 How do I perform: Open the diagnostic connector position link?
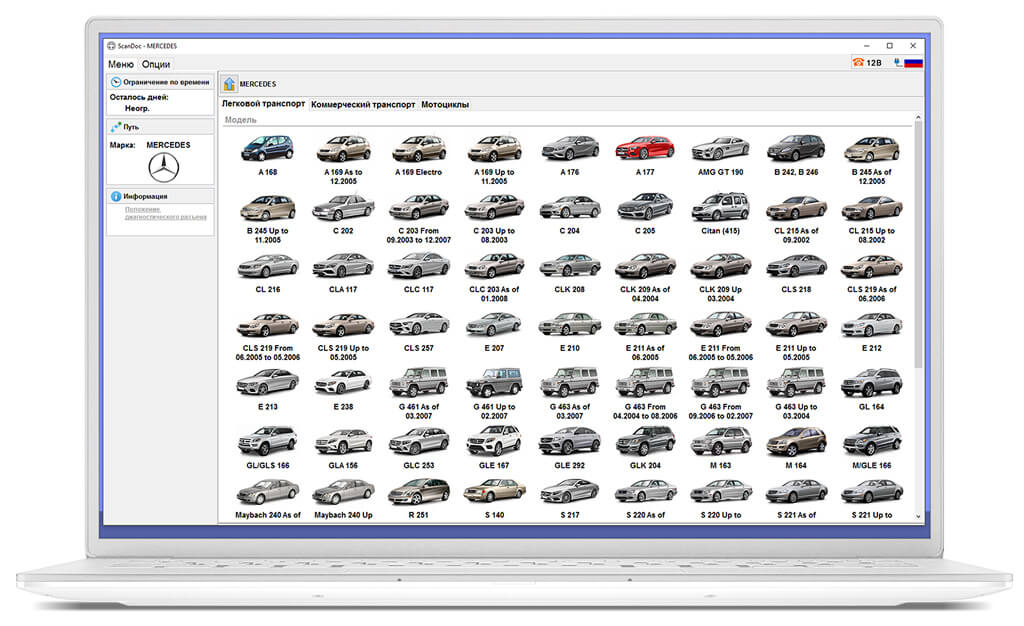(165, 213)
